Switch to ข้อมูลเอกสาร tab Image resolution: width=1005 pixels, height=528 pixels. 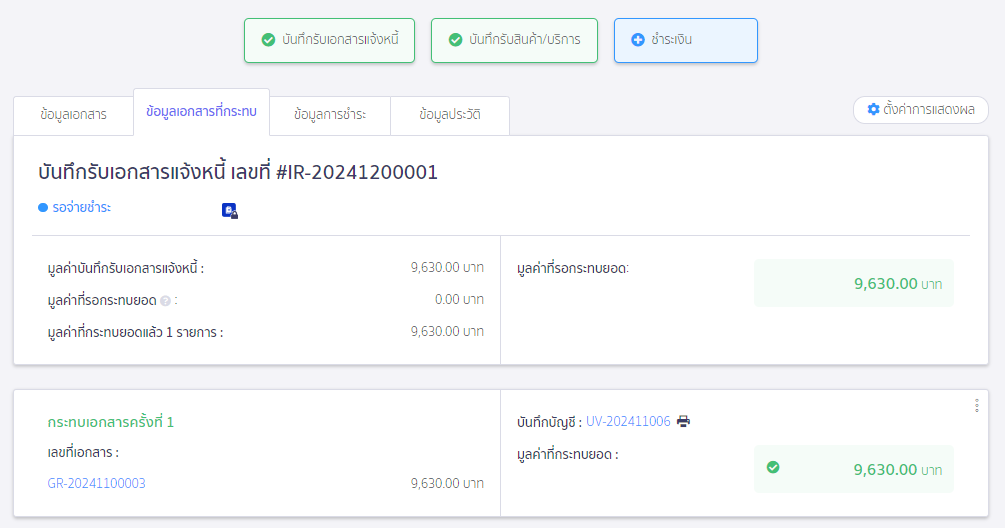tap(73, 115)
